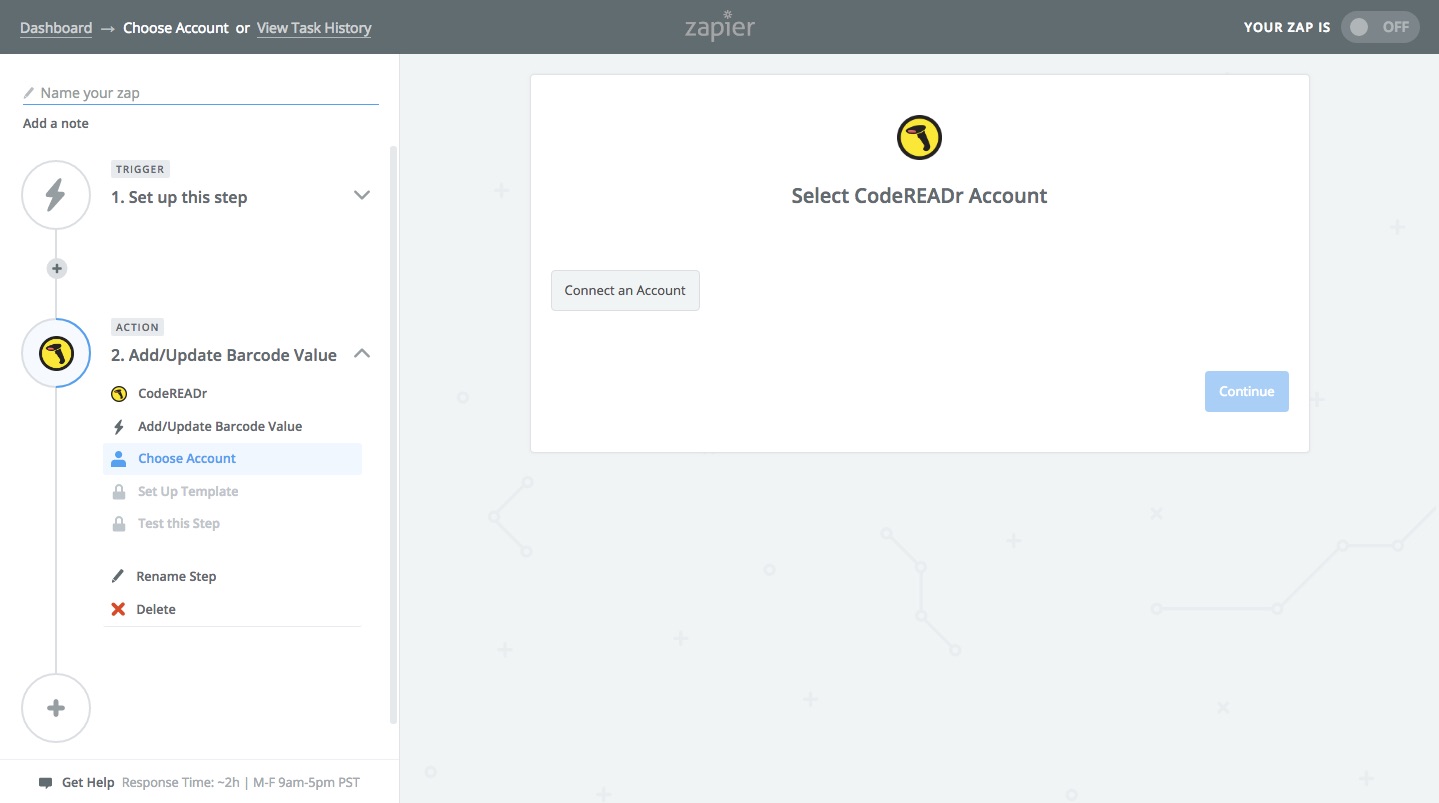This screenshot has width=1439, height=803.
Task: Open View Task History link
Action: [x=314, y=28]
